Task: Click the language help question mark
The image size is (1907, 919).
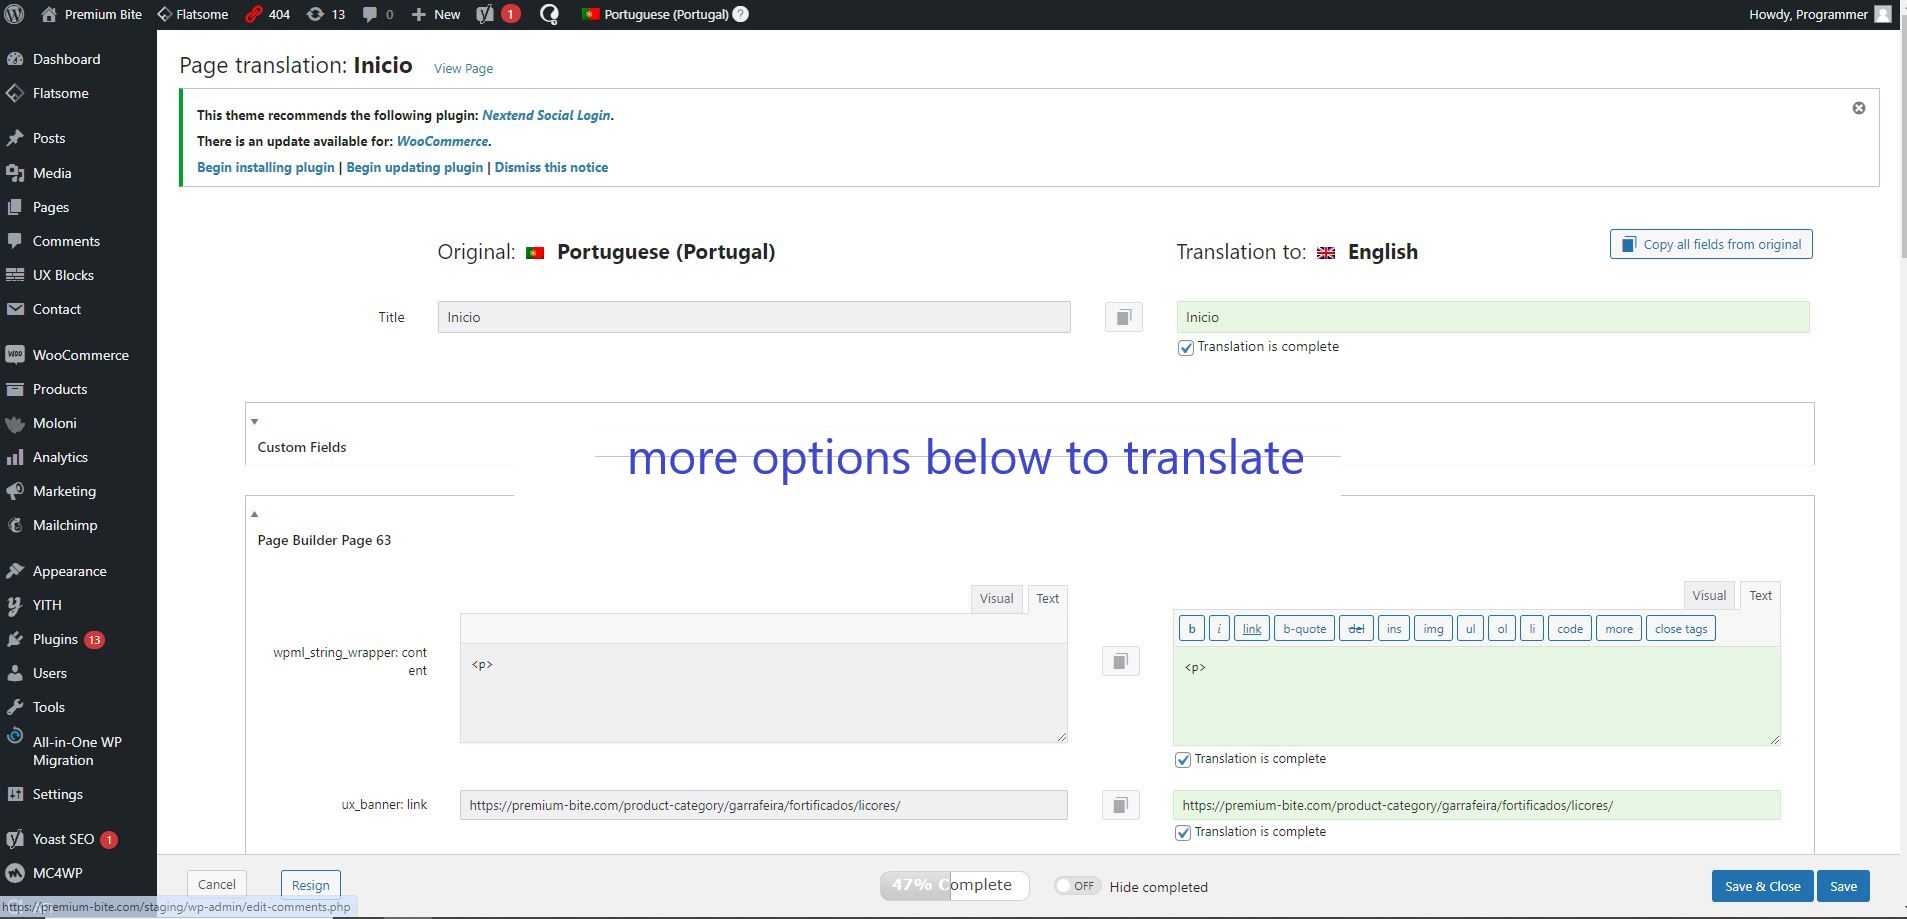Action: pos(740,14)
